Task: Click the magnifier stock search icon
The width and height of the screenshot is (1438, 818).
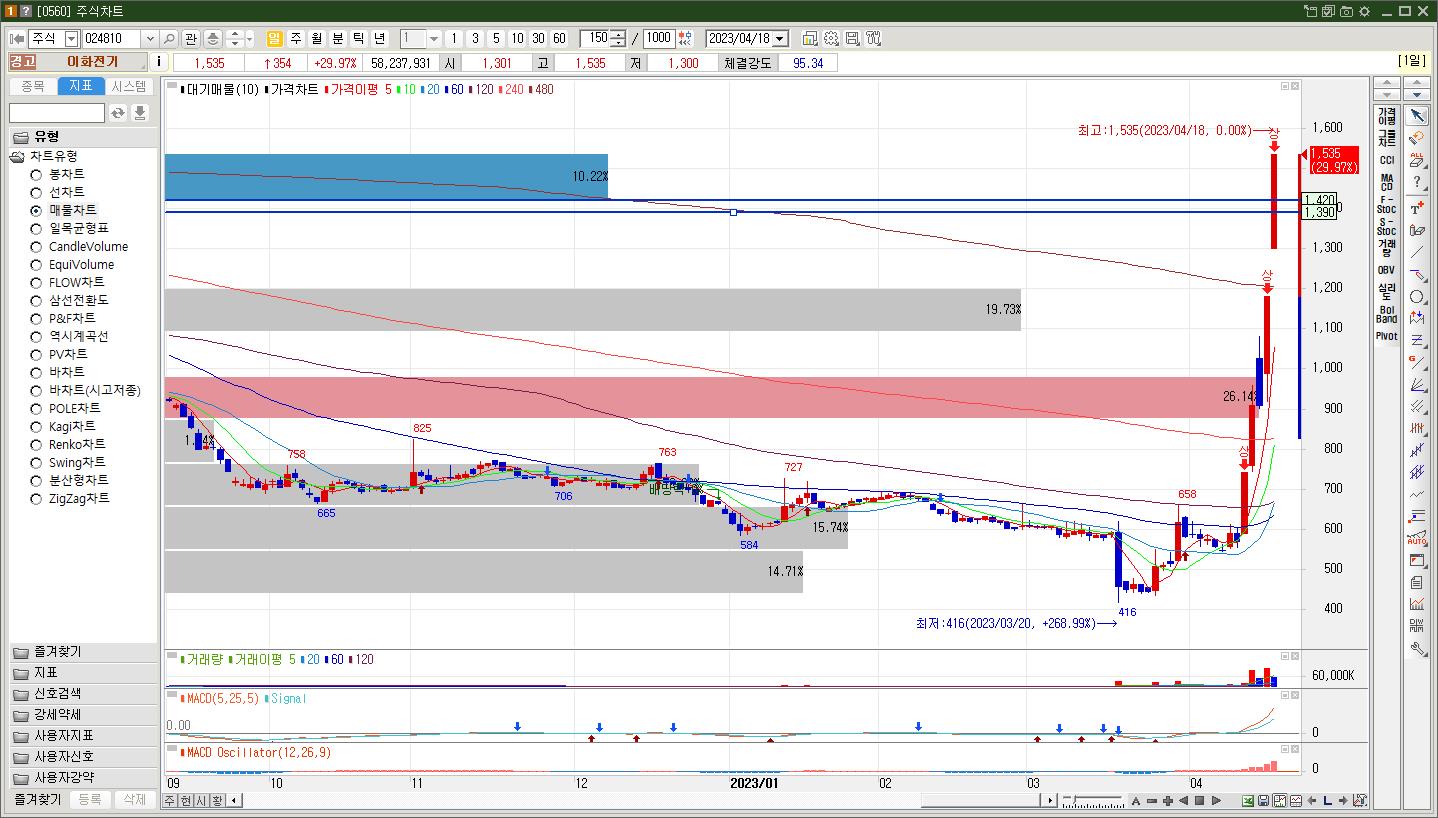Action: 169,38
